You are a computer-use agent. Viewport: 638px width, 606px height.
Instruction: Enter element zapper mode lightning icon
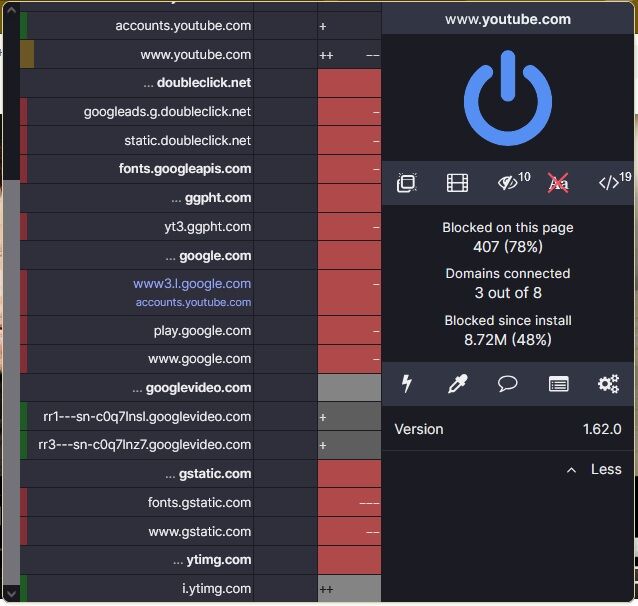(406, 383)
